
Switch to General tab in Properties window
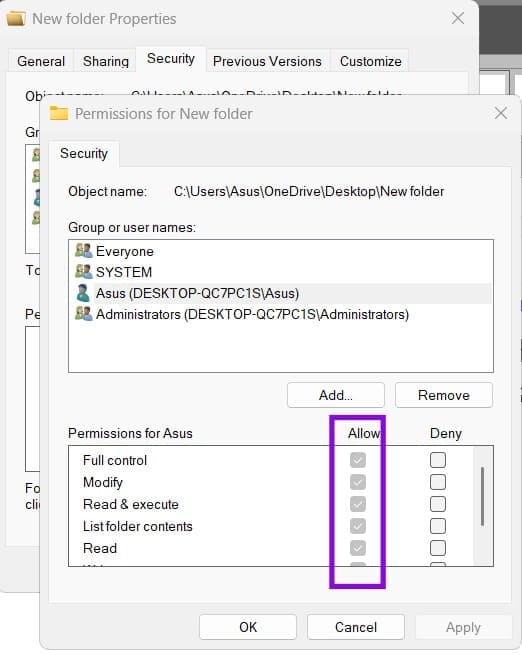click(41, 61)
